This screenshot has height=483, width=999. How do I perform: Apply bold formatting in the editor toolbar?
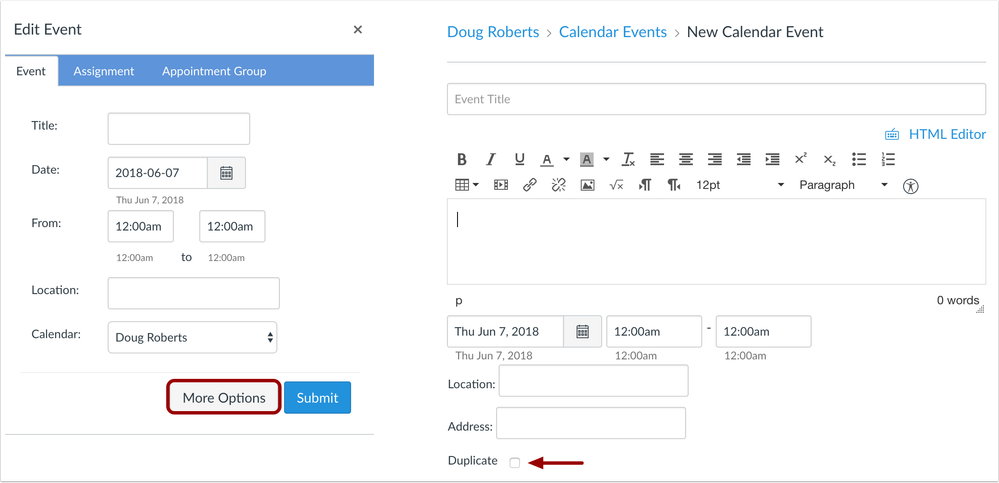pyautogui.click(x=462, y=159)
